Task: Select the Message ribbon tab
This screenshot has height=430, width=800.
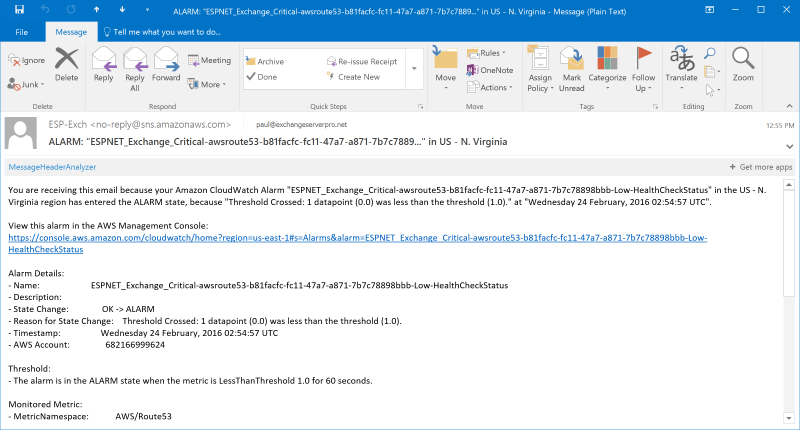Action: tap(71, 32)
